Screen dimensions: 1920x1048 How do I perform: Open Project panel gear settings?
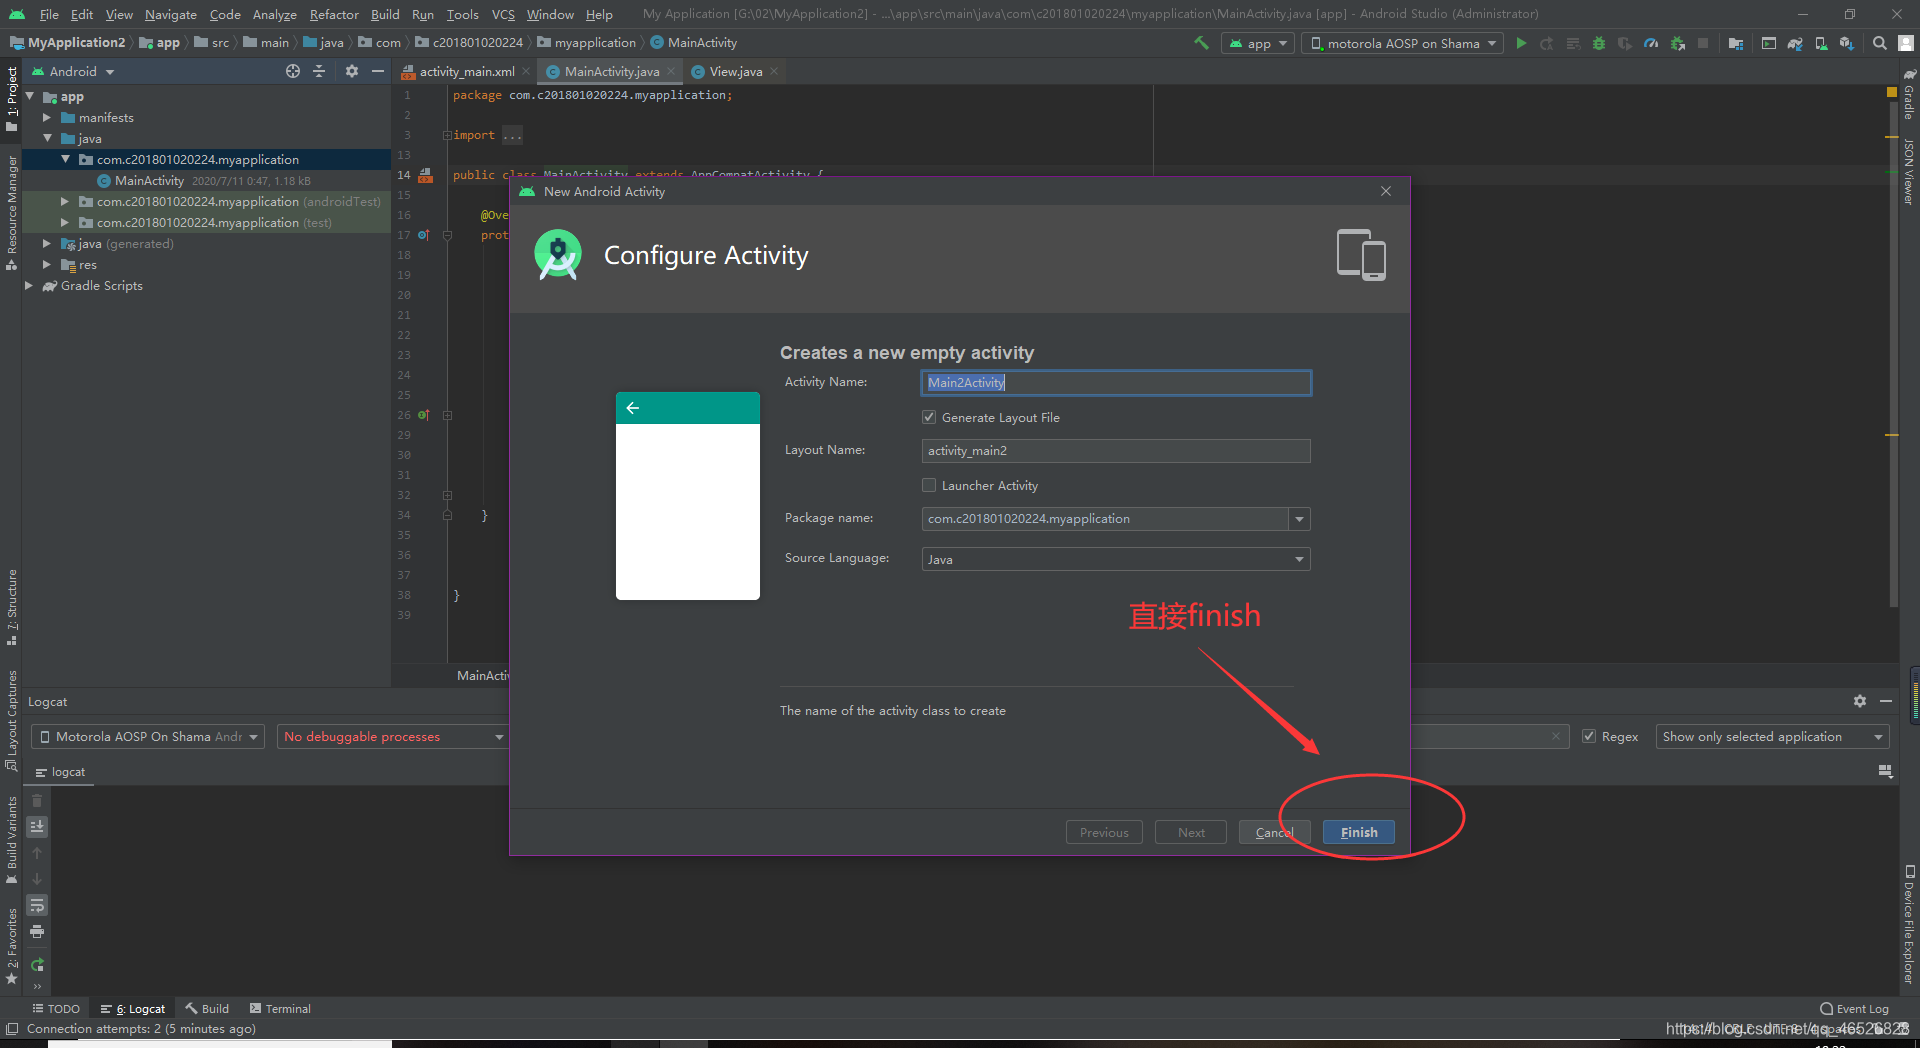point(351,71)
